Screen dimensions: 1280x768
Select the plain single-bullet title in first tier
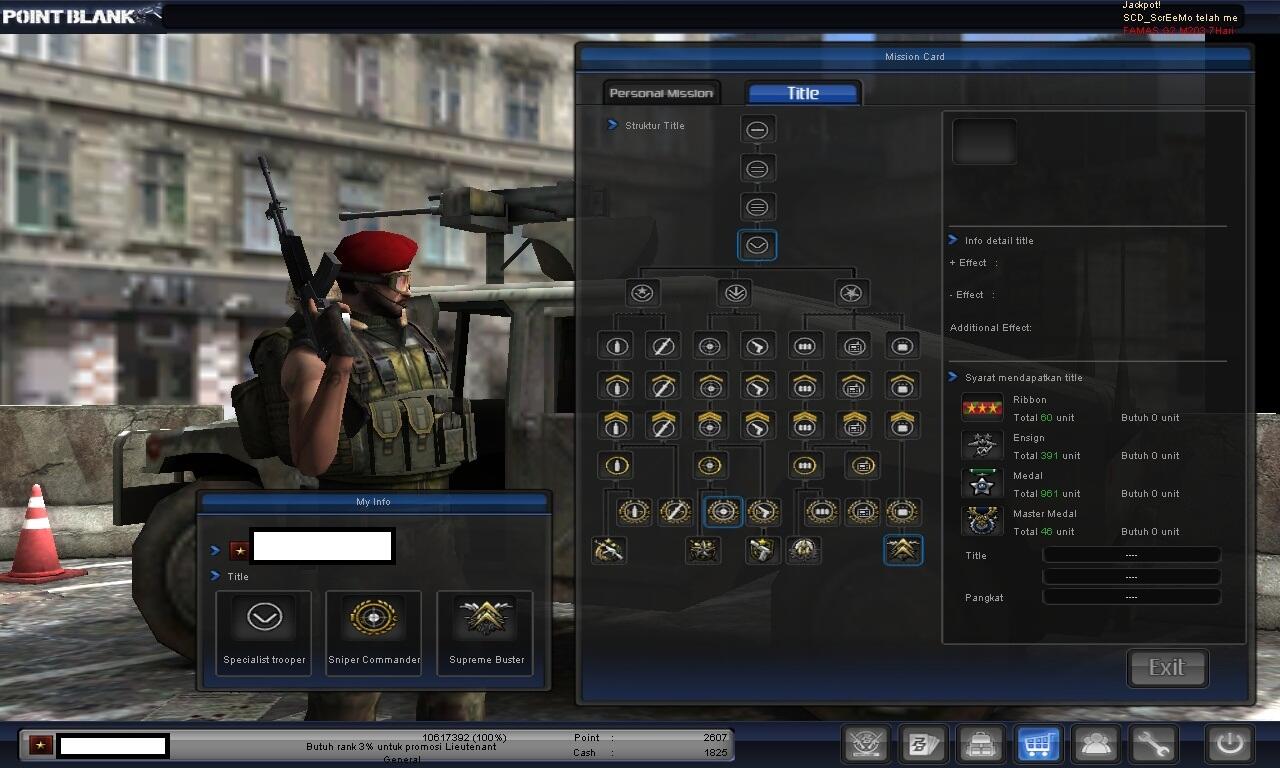point(615,346)
